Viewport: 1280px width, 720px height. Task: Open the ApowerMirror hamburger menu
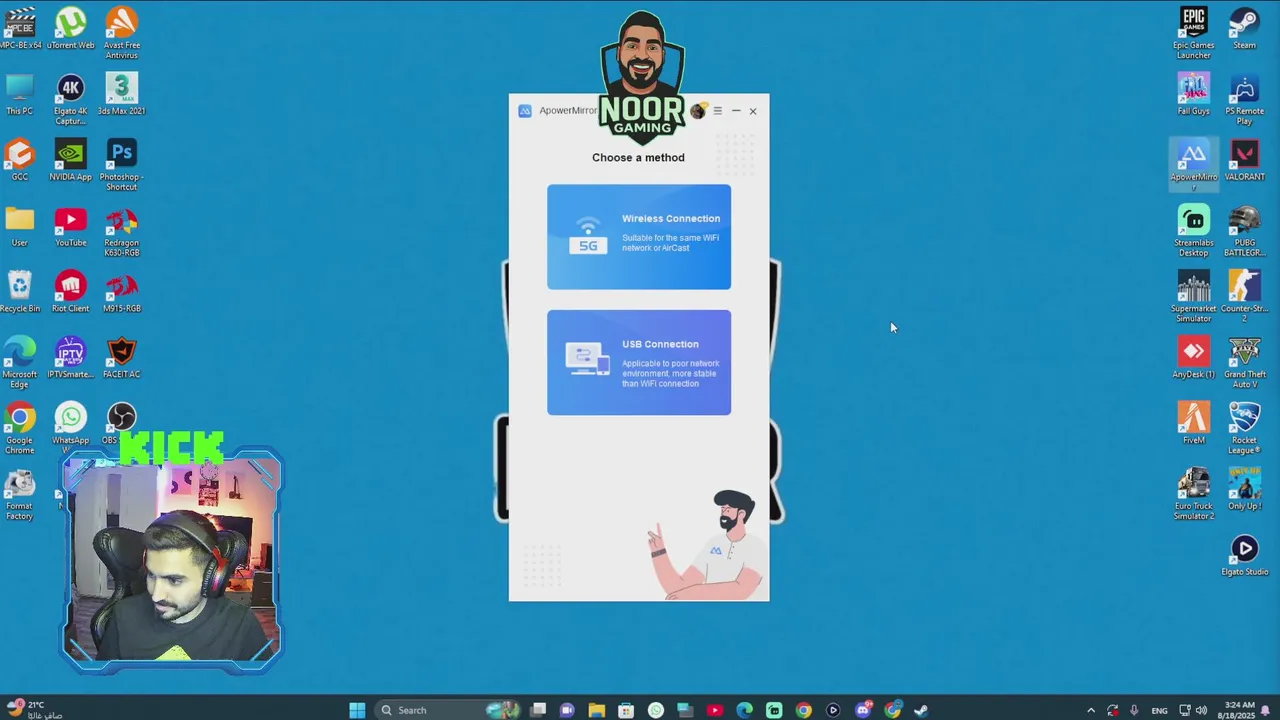[717, 111]
